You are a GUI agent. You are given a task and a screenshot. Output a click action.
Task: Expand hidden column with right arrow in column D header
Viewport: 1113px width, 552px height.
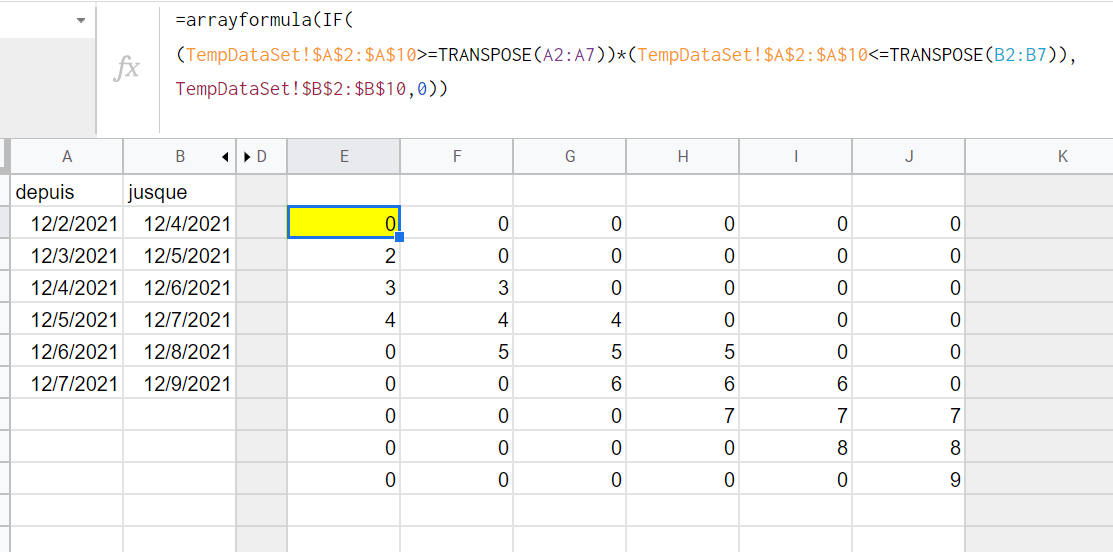[247, 157]
